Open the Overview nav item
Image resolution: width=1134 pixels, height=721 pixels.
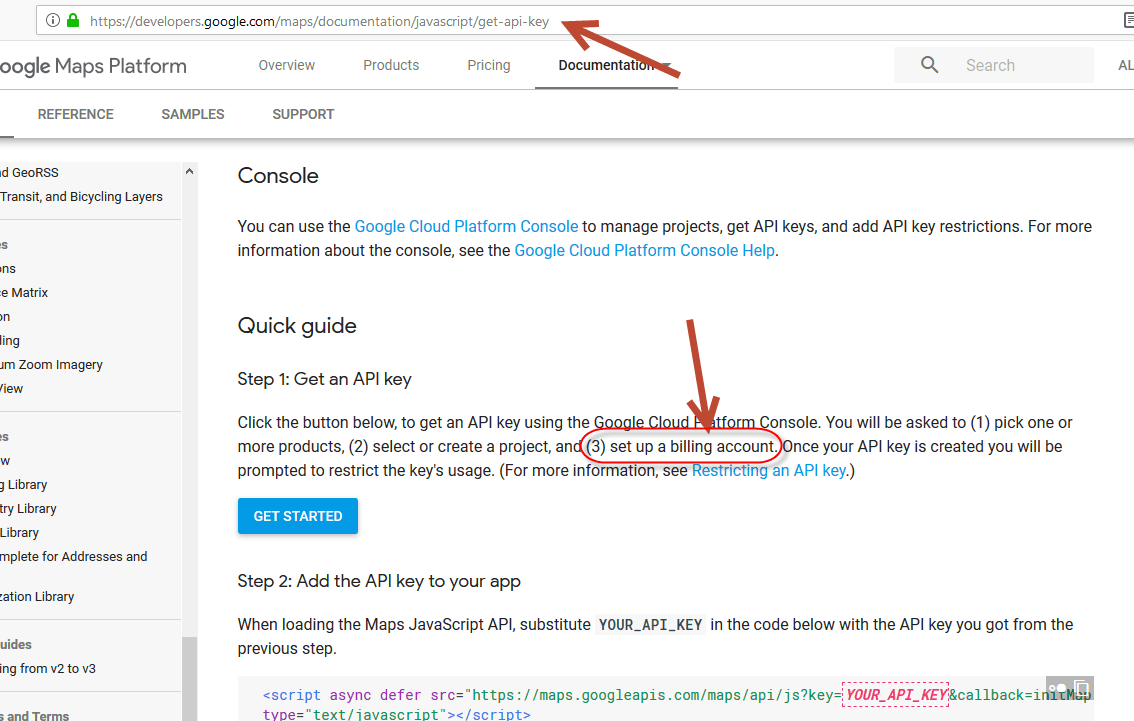point(286,65)
